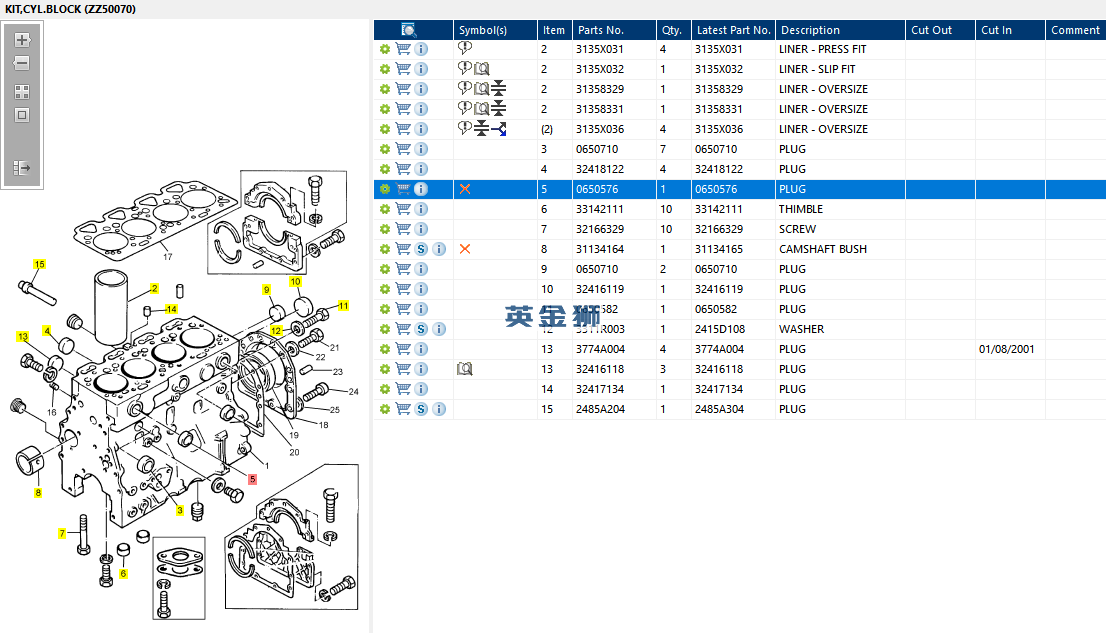Select callout 2 on the liner
Screen dimensions: 1106x633
coord(154,289)
